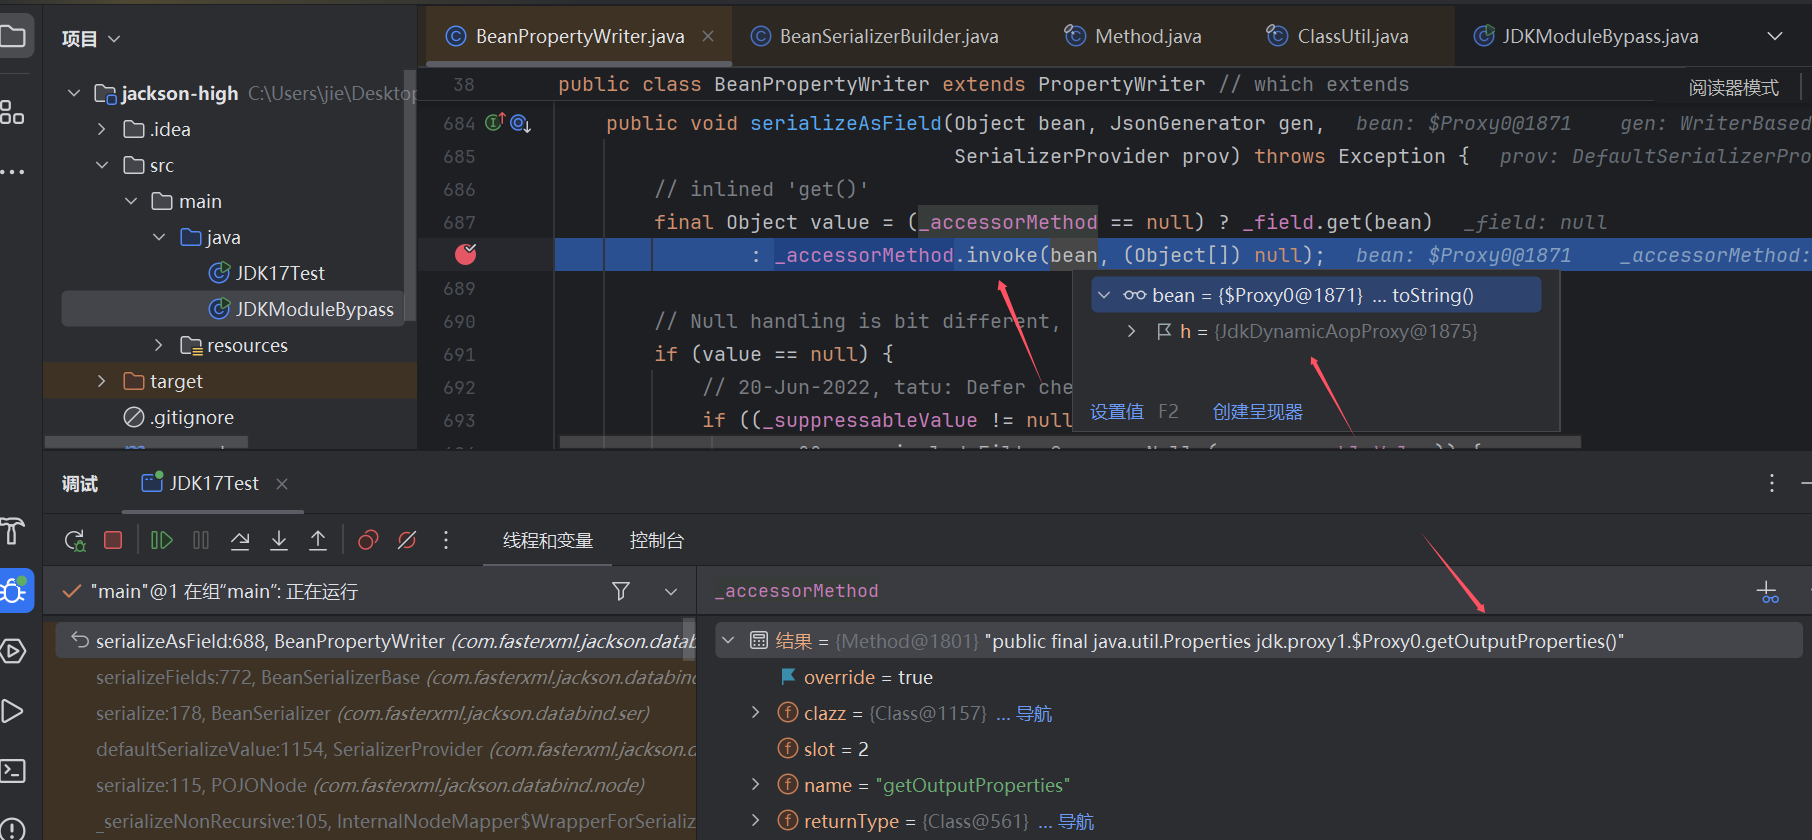
Task: Open the Project view dropdown
Action: [91, 39]
